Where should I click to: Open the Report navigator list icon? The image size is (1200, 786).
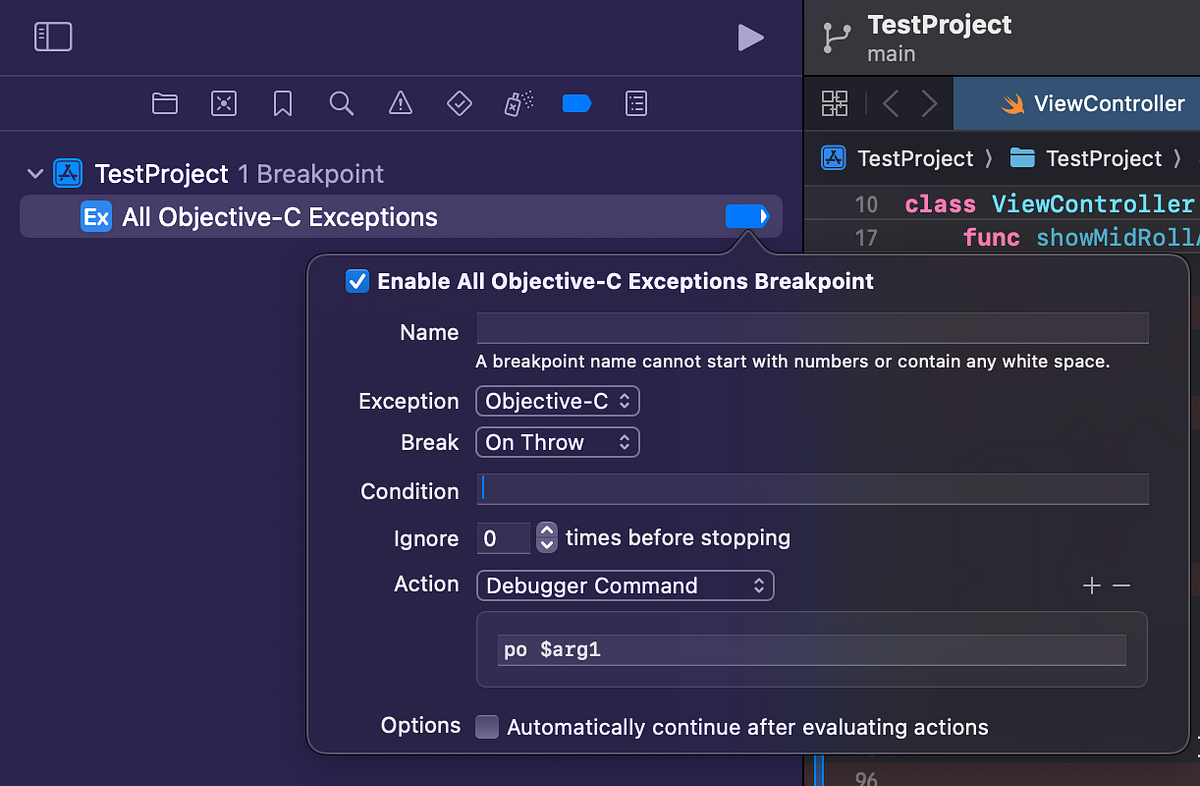coord(636,103)
